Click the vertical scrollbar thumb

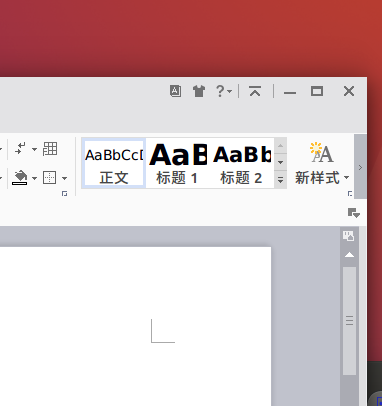point(349,321)
